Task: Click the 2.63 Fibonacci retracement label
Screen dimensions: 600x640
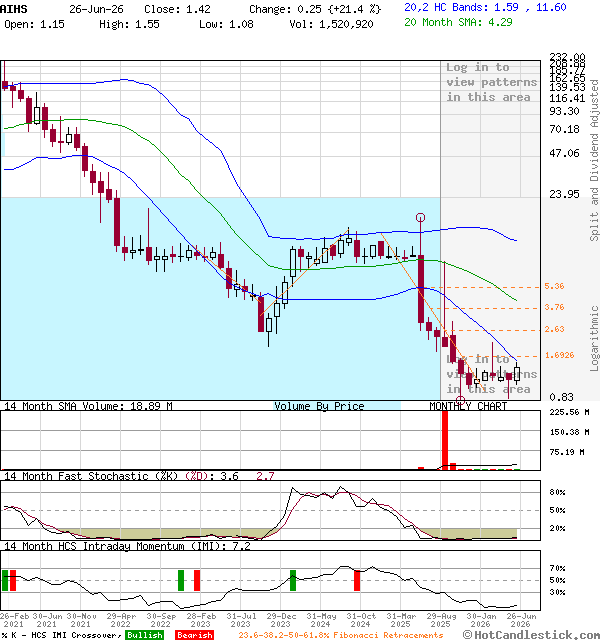Action: pyautogui.click(x=554, y=329)
